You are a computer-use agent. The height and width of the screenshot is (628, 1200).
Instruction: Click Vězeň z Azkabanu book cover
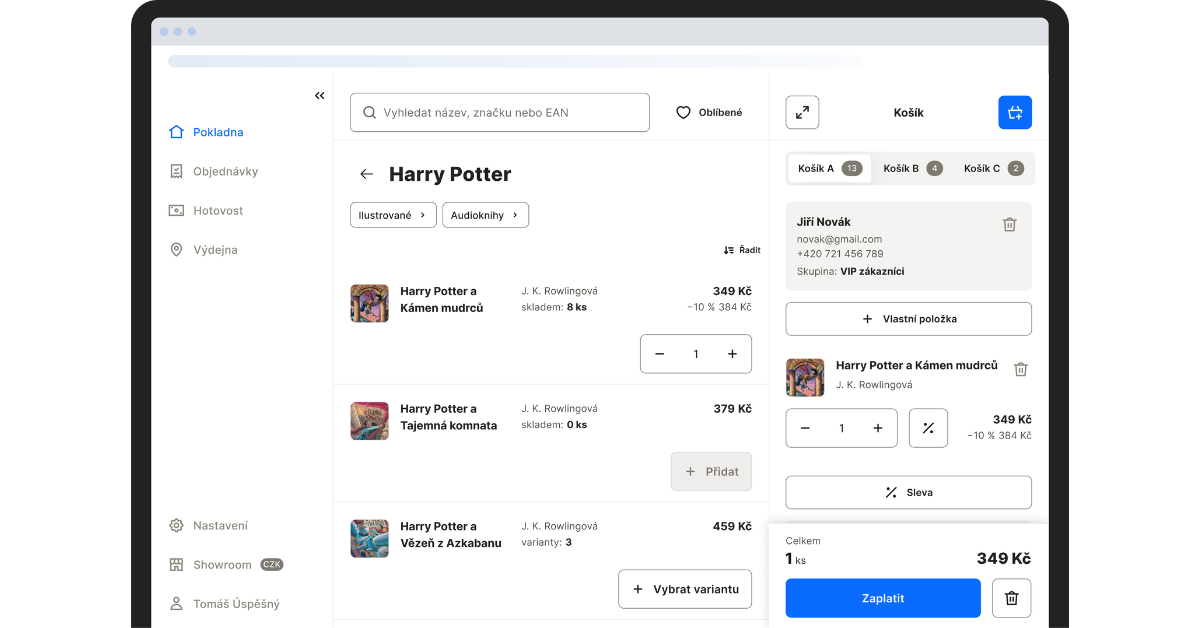tap(369, 538)
